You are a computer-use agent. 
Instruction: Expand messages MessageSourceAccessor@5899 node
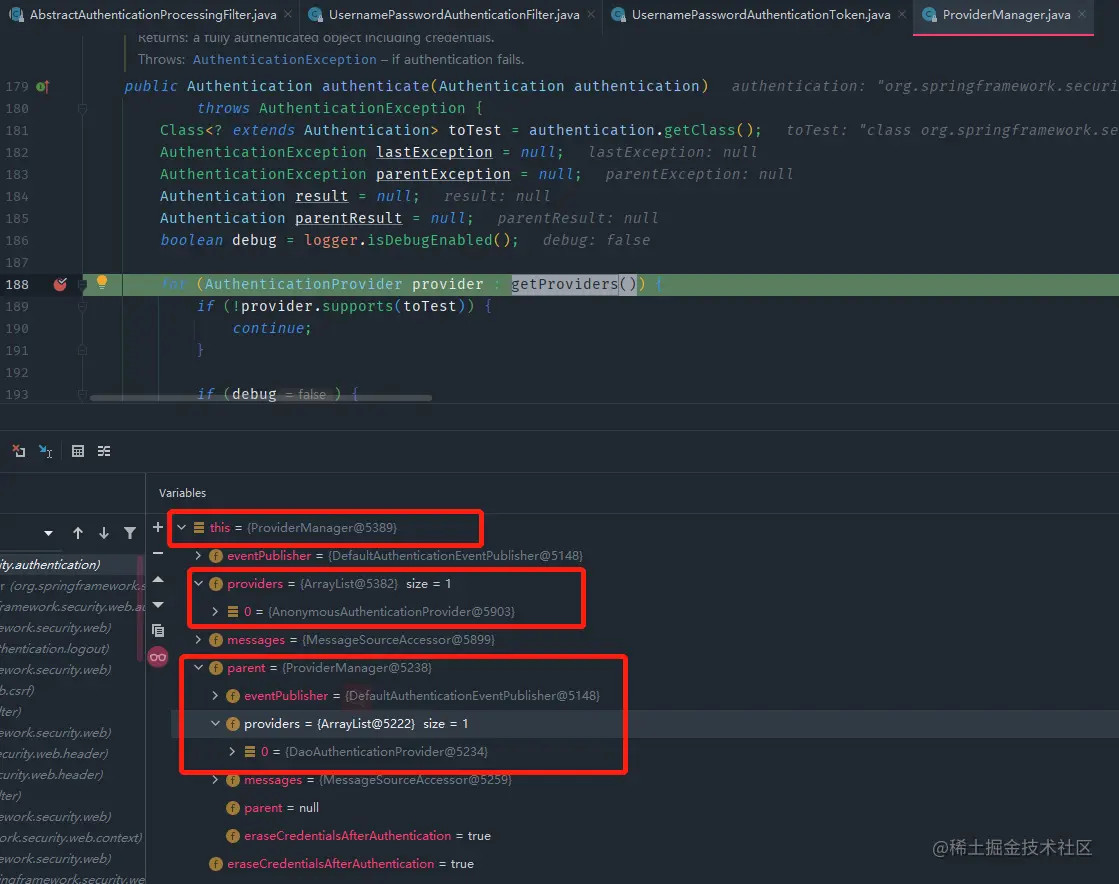pos(198,639)
